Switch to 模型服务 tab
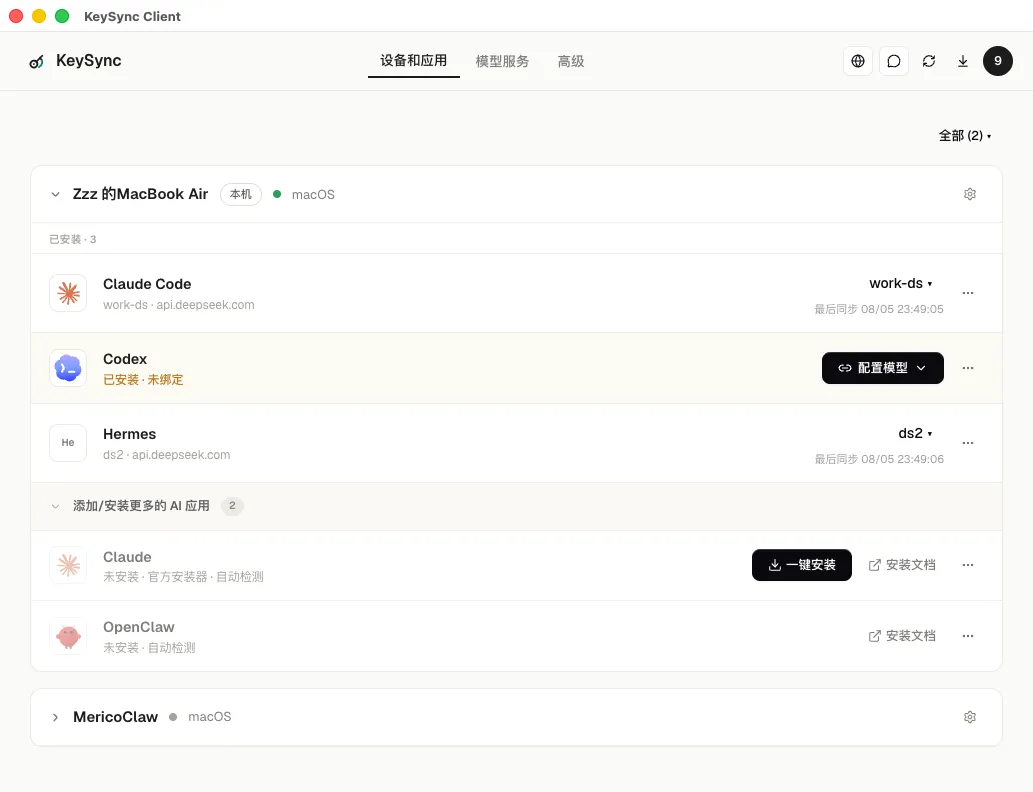 click(502, 61)
